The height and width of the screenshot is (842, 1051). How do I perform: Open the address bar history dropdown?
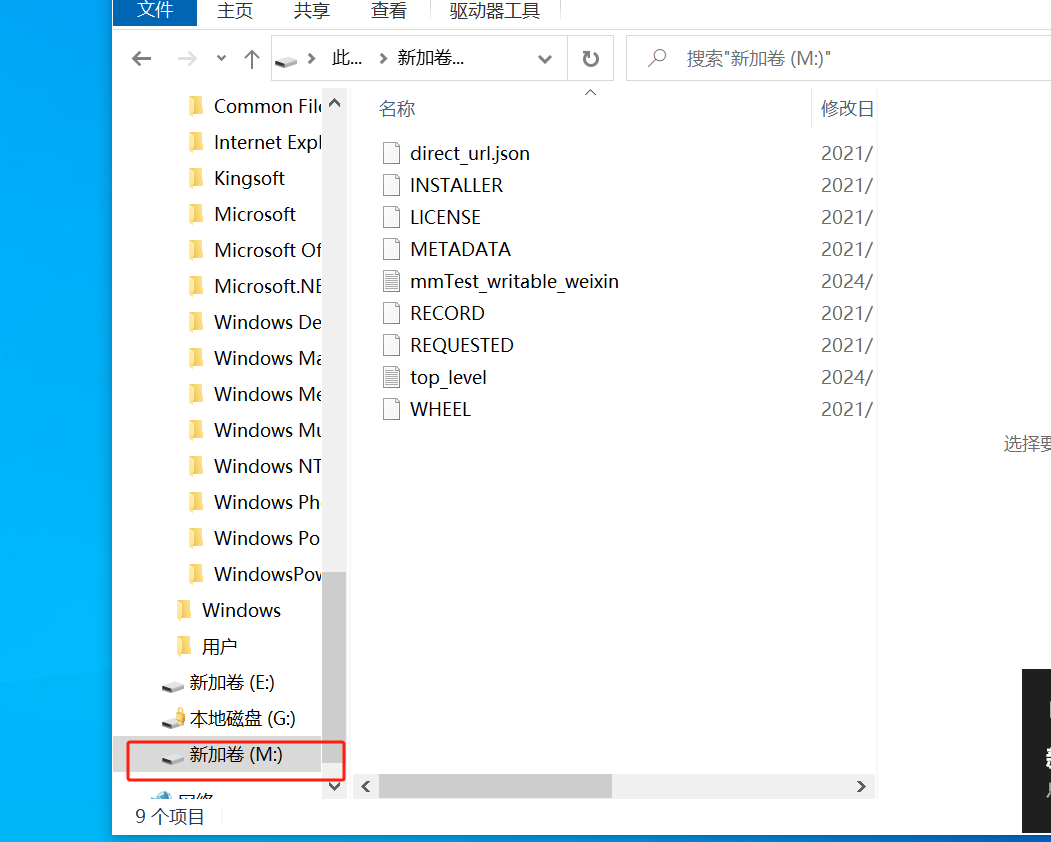click(x=545, y=59)
